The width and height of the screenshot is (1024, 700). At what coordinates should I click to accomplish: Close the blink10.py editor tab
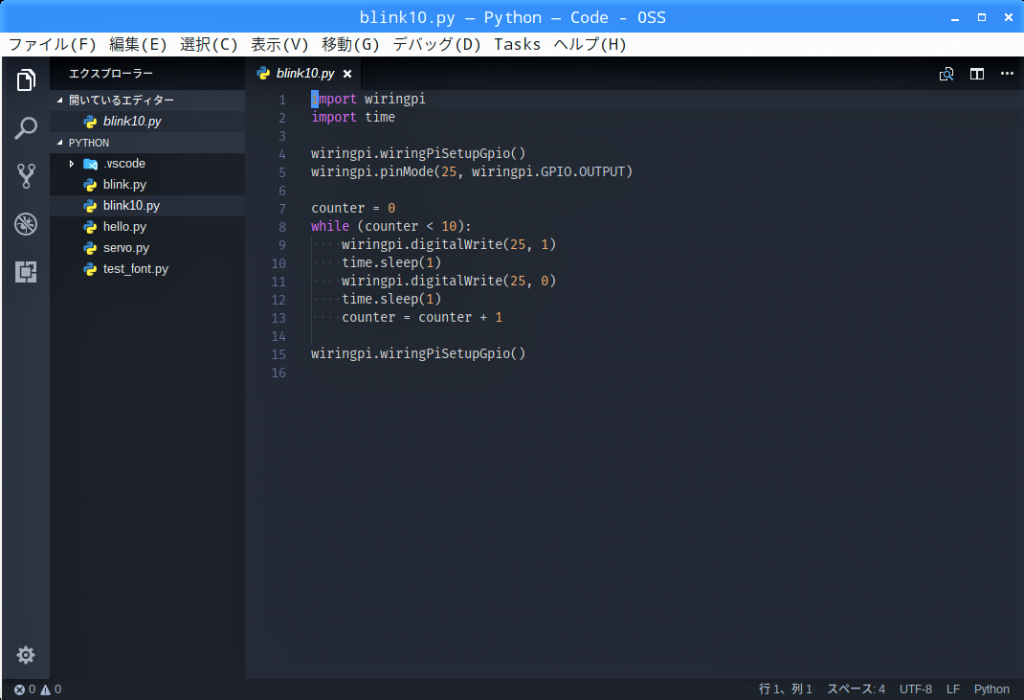point(347,74)
